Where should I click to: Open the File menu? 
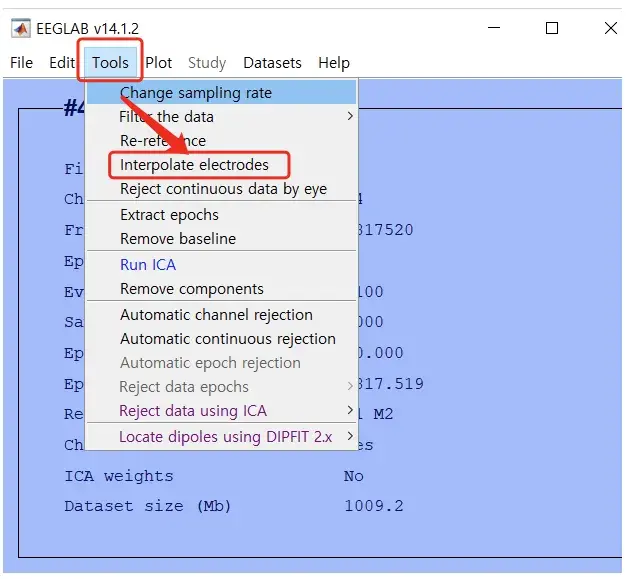coord(21,62)
